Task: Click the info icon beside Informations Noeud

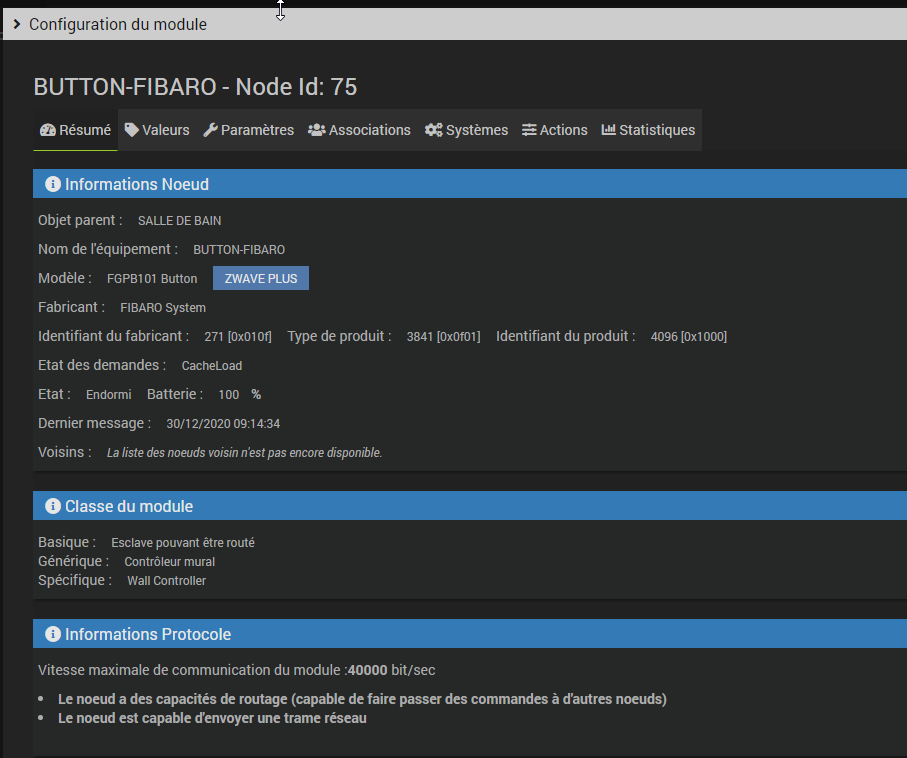Action: coord(53,184)
